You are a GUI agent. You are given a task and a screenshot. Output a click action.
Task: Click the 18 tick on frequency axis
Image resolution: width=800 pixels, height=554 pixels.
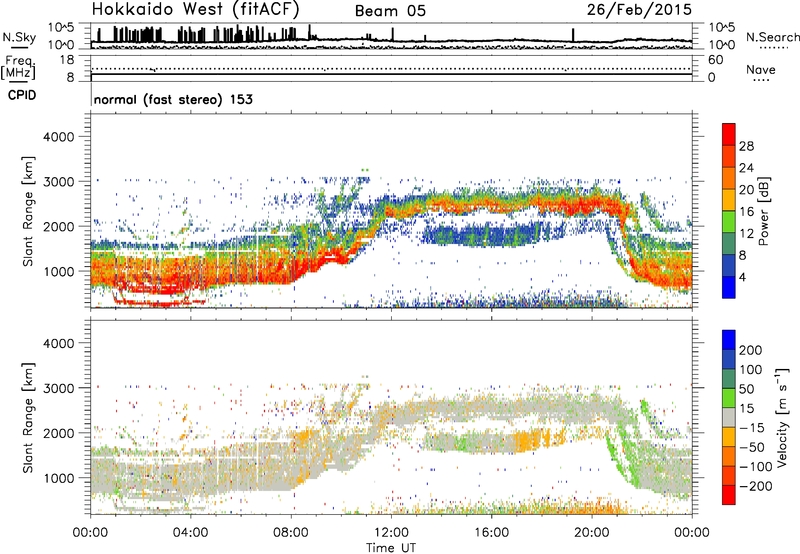pos(67,60)
